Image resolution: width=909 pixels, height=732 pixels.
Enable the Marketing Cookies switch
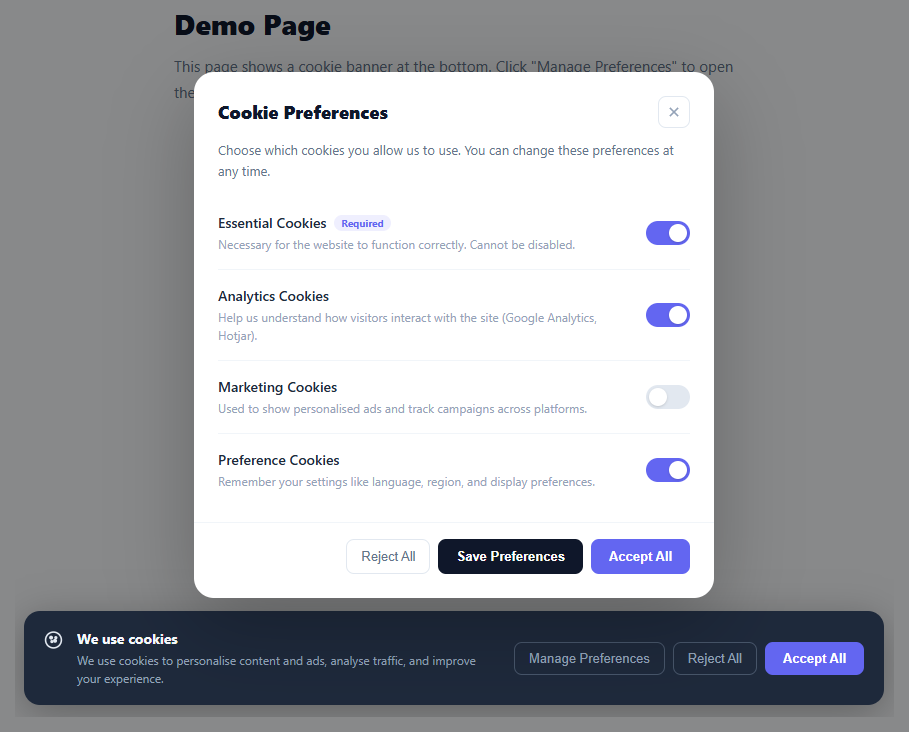coord(668,397)
